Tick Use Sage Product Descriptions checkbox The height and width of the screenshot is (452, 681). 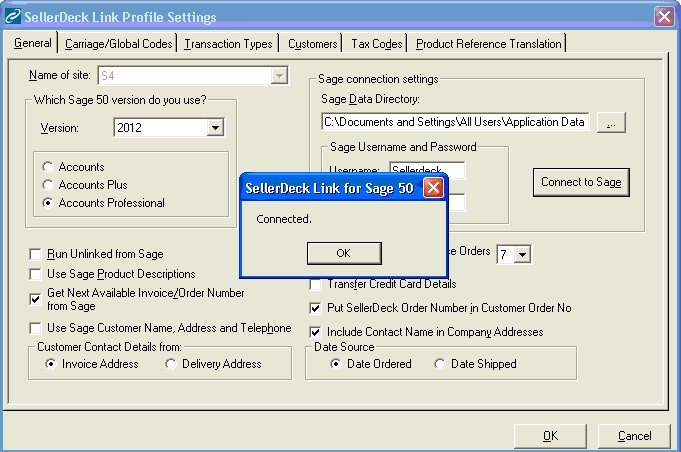pyautogui.click(x=37, y=274)
